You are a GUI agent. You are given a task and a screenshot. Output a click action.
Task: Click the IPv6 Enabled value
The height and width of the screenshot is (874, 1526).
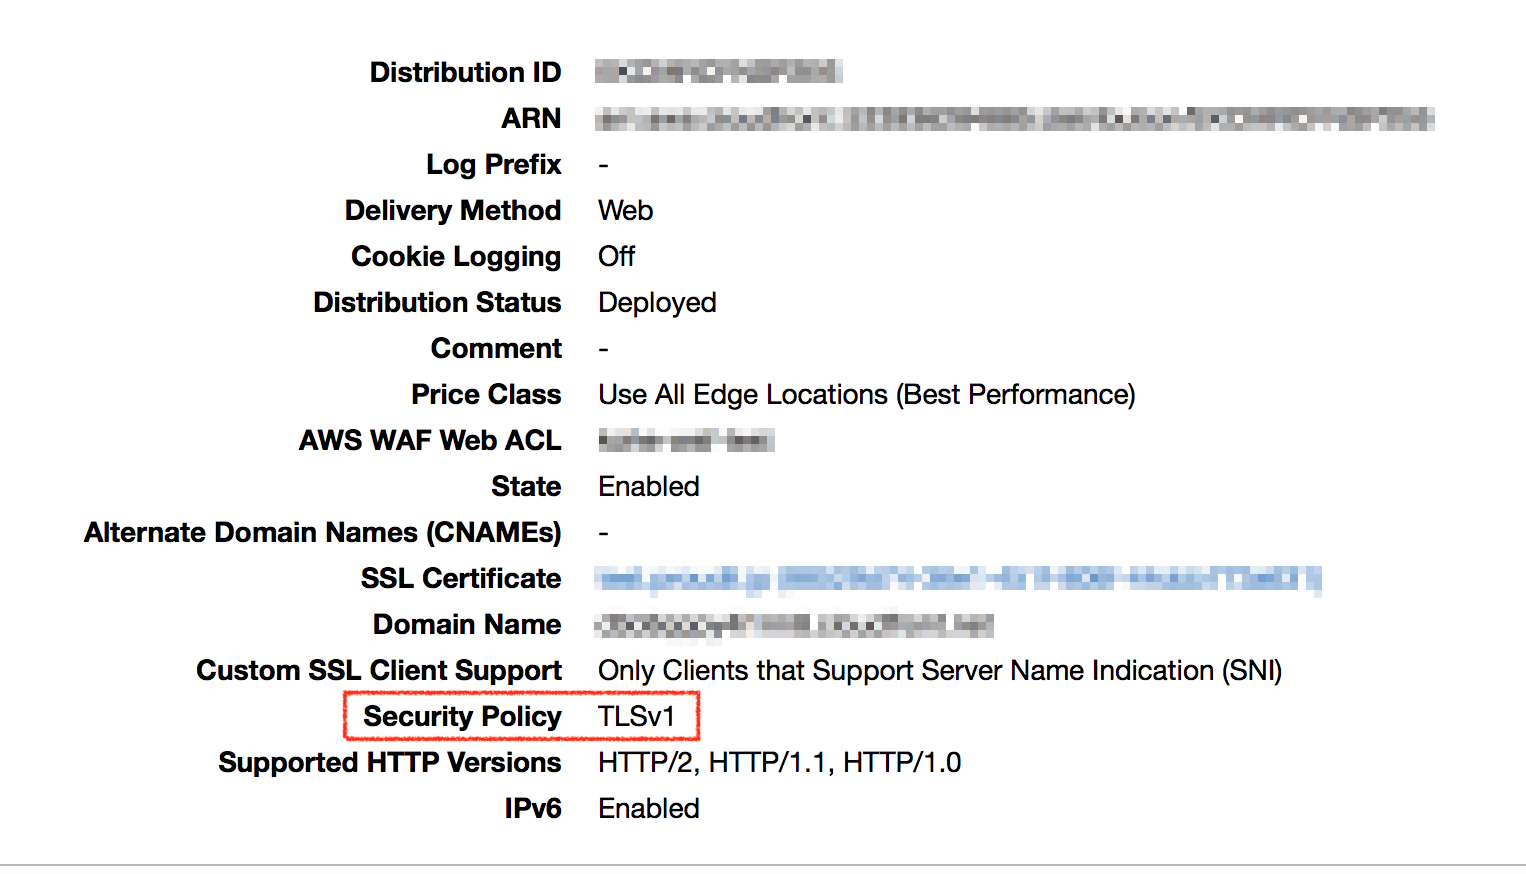(648, 808)
